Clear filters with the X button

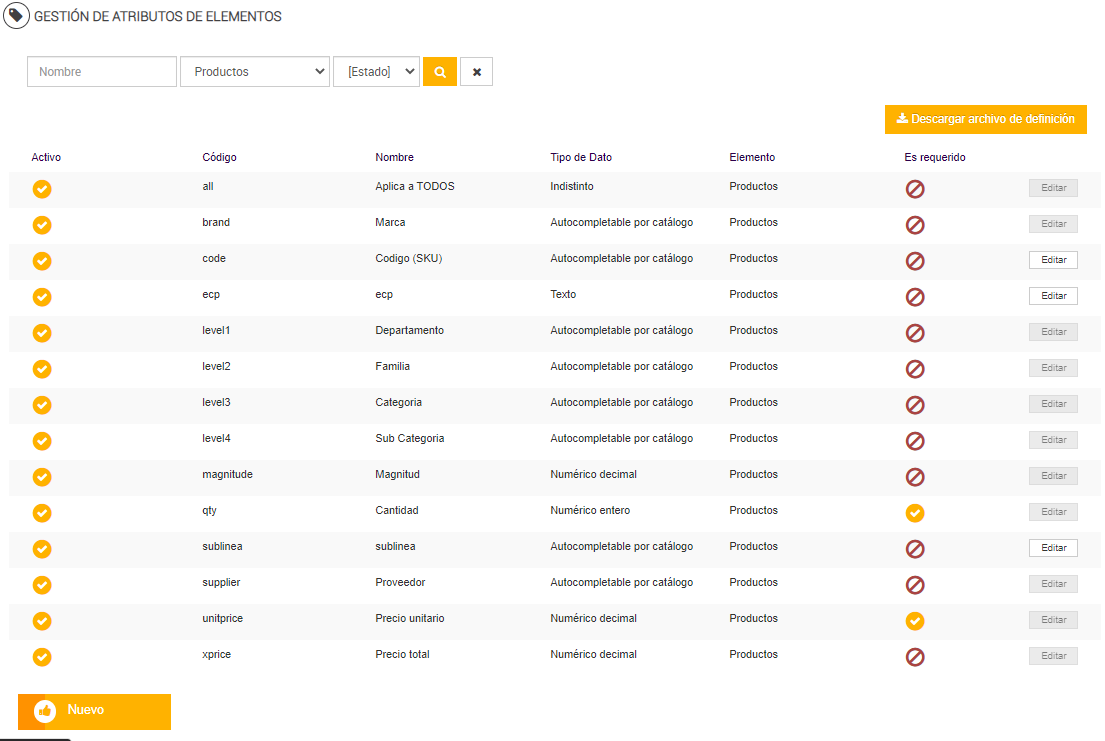click(x=477, y=72)
